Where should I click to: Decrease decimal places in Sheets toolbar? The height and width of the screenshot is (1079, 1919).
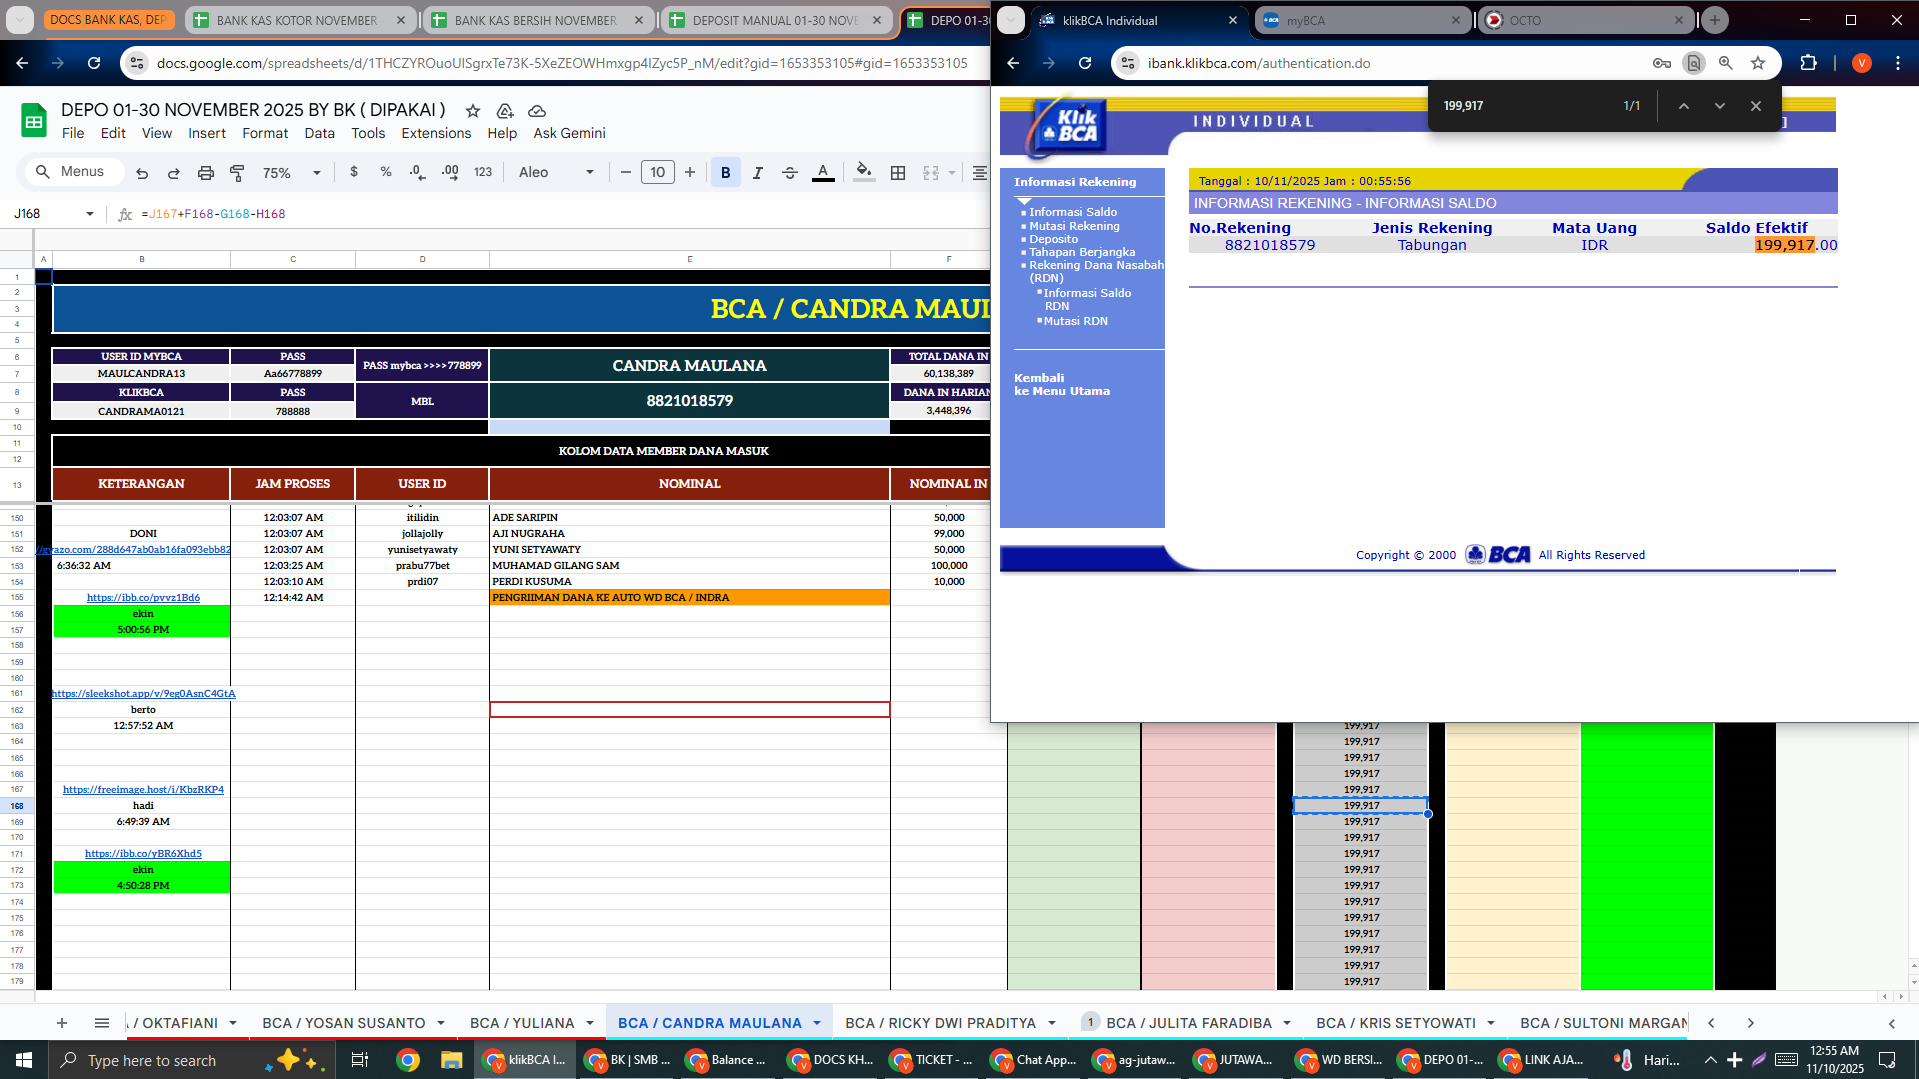pyautogui.click(x=417, y=172)
